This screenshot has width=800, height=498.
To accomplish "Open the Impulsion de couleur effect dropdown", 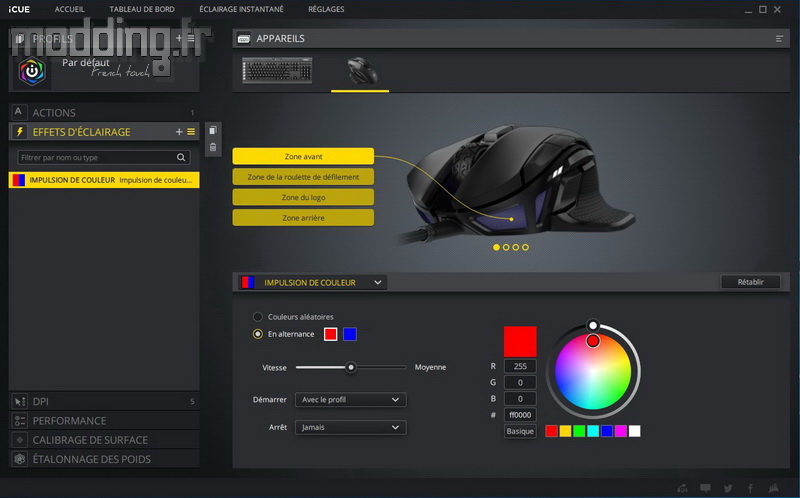I will tap(312, 282).
